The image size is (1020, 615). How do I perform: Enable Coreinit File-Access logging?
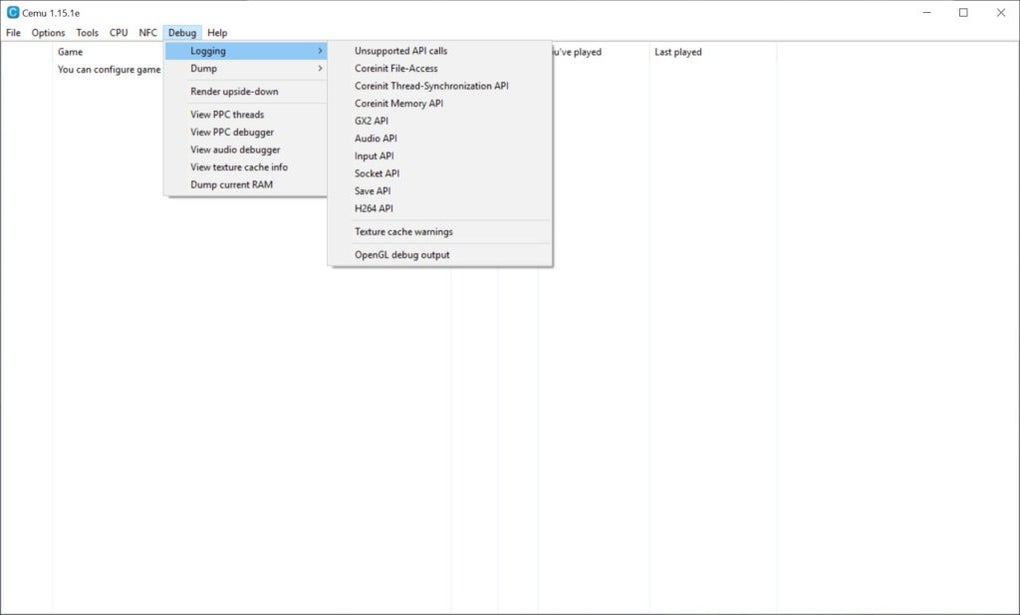[x=440, y=68]
